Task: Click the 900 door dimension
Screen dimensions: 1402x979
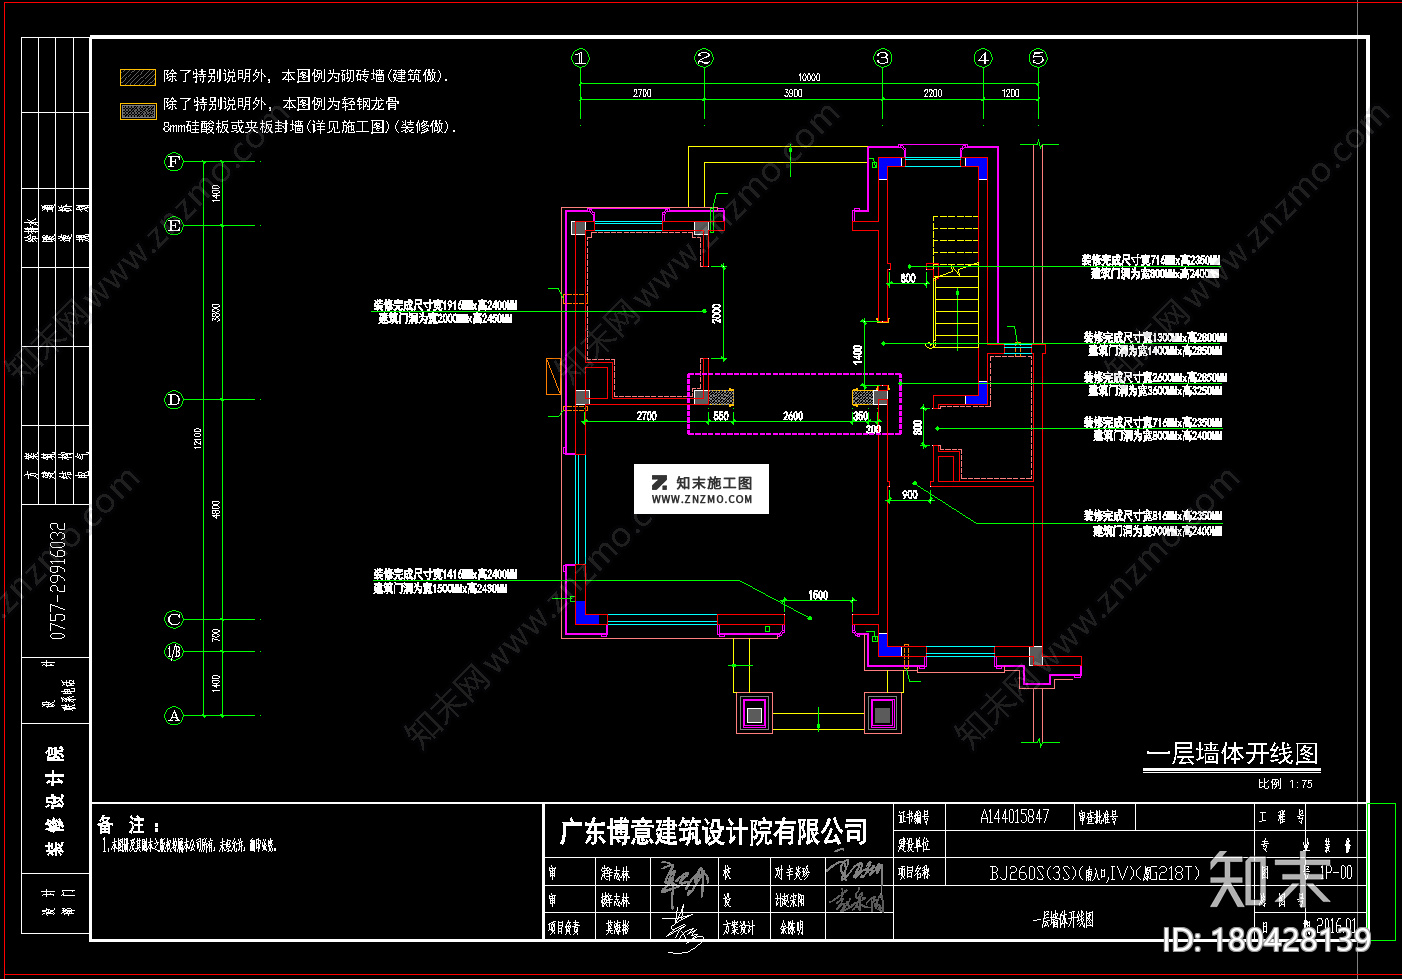Action: [x=910, y=494]
